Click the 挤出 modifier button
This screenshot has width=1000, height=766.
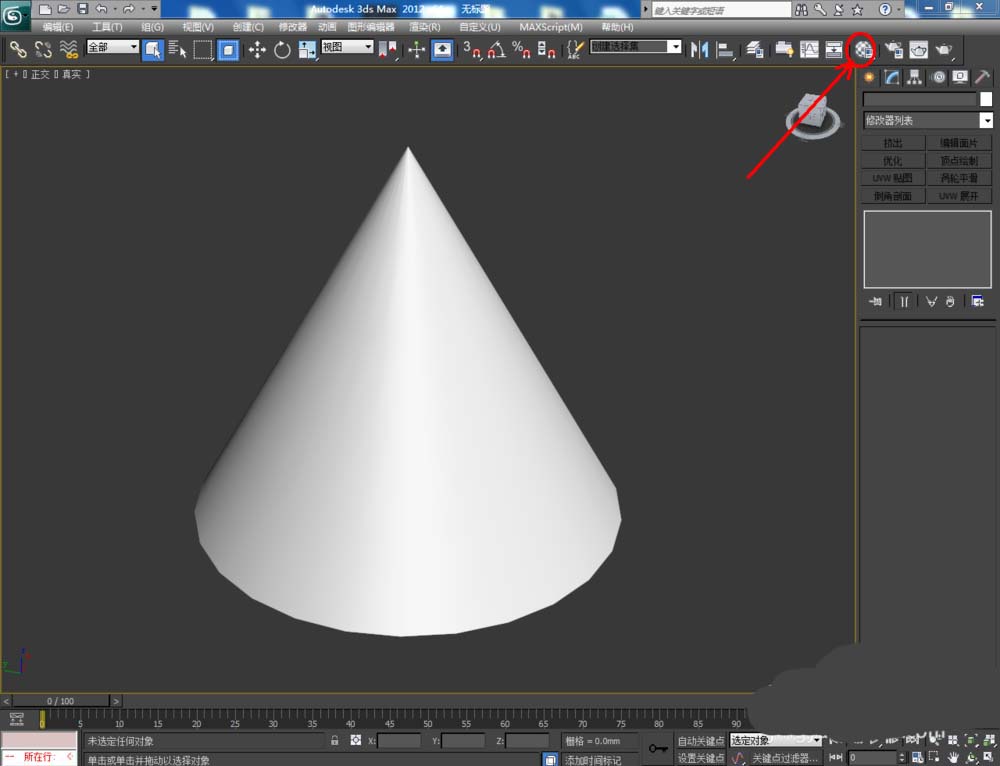[892, 144]
